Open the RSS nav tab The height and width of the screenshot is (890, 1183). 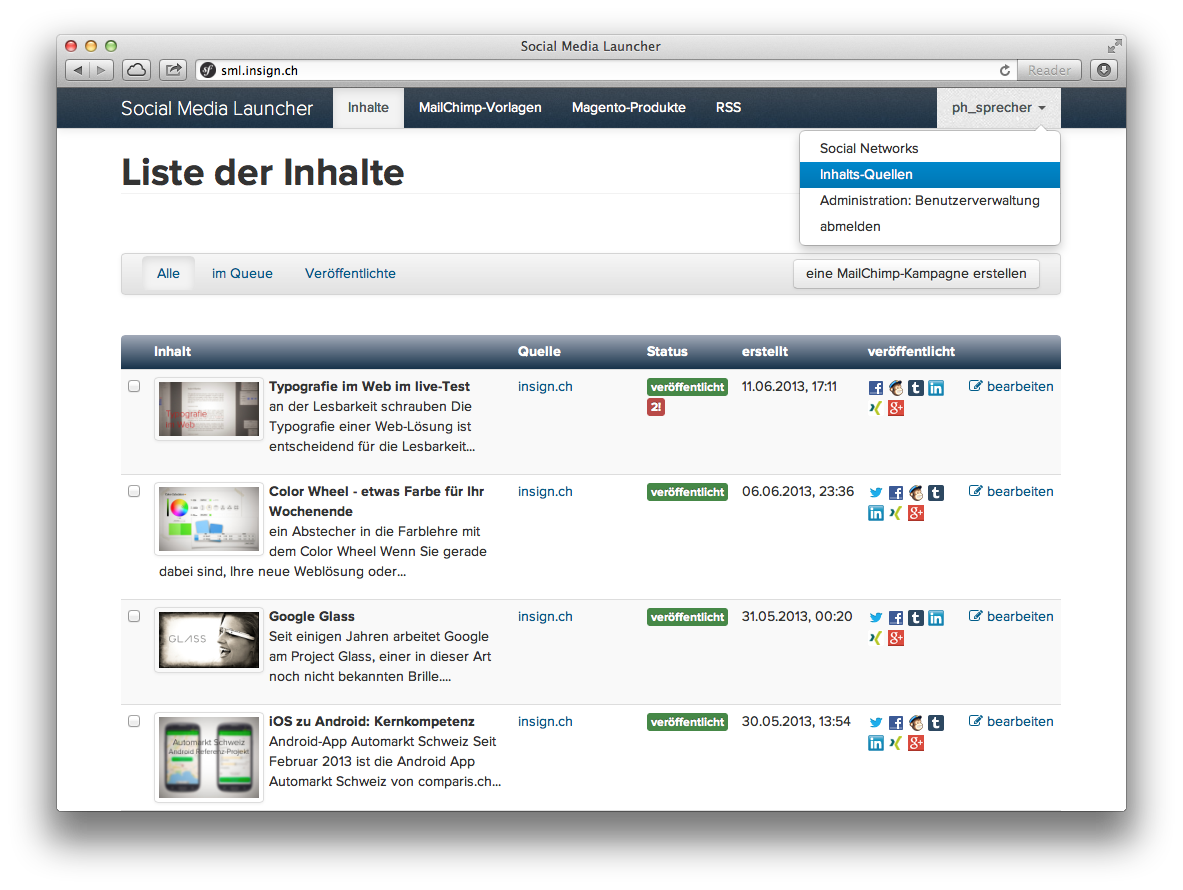(x=728, y=108)
